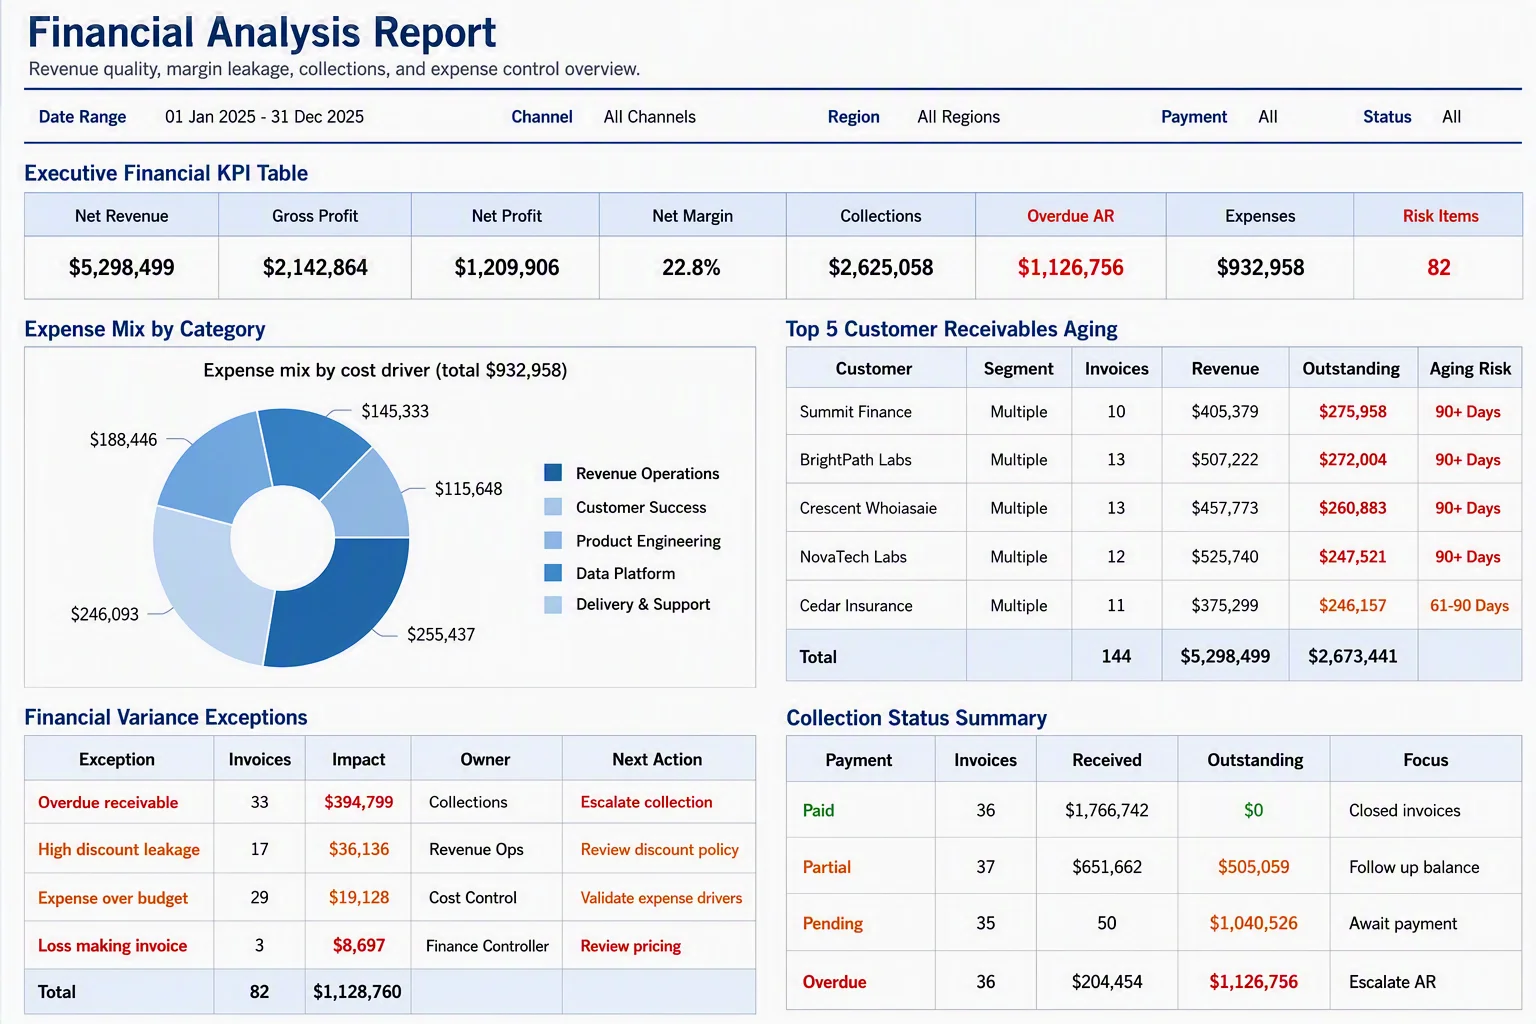Select the Cedar Insurance customer name

[x=856, y=606]
